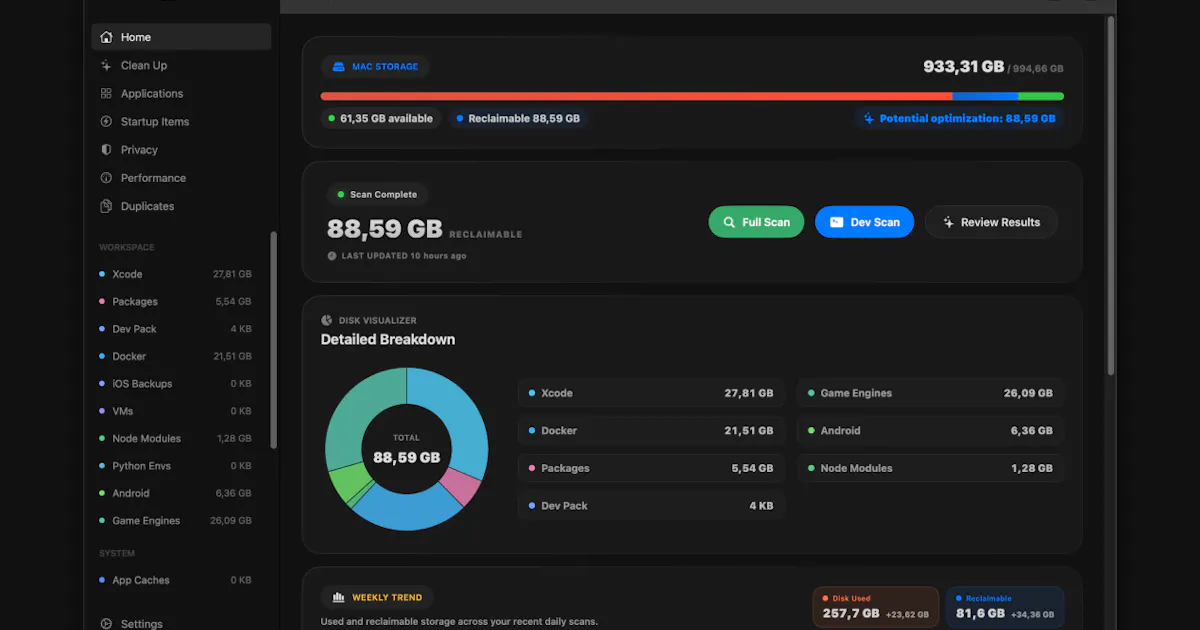Click the sidebar vertical scrollbar
1200x630 pixels.
[274, 340]
